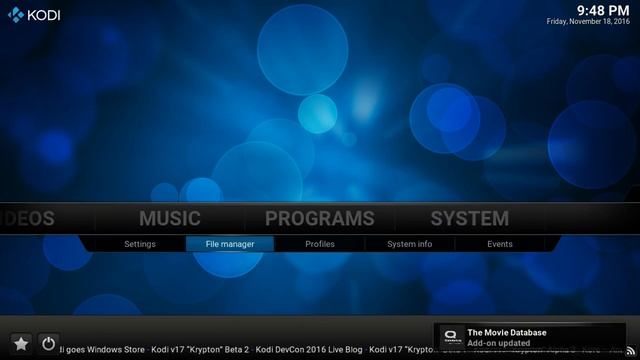Select the partially visible VIDEOS menu item
Viewport: 640px width, 360px height.
(x=27, y=218)
